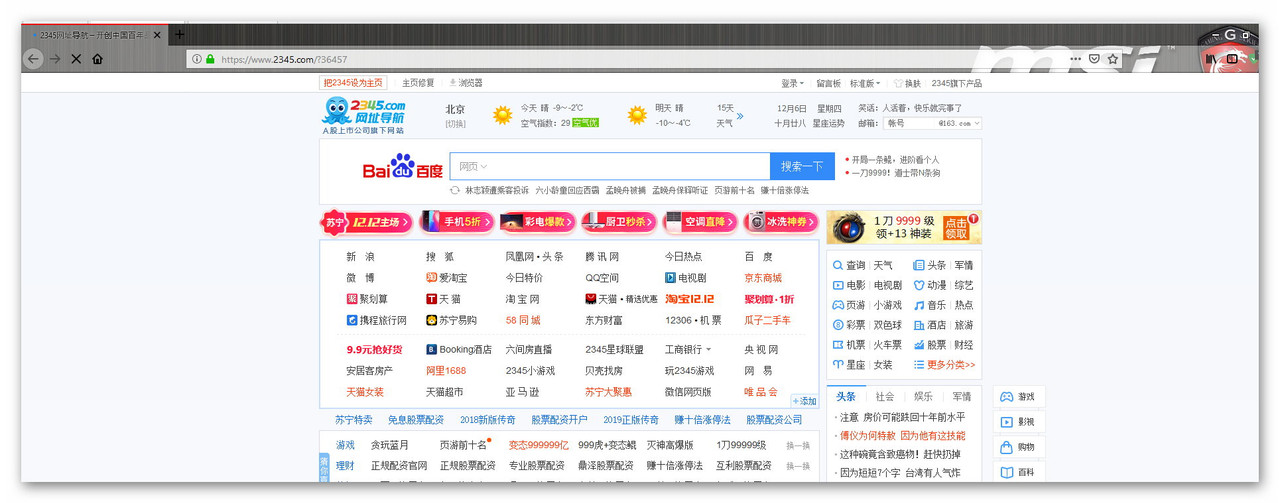
Task: Click today's sunny weather icon
Action: tap(502, 115)
